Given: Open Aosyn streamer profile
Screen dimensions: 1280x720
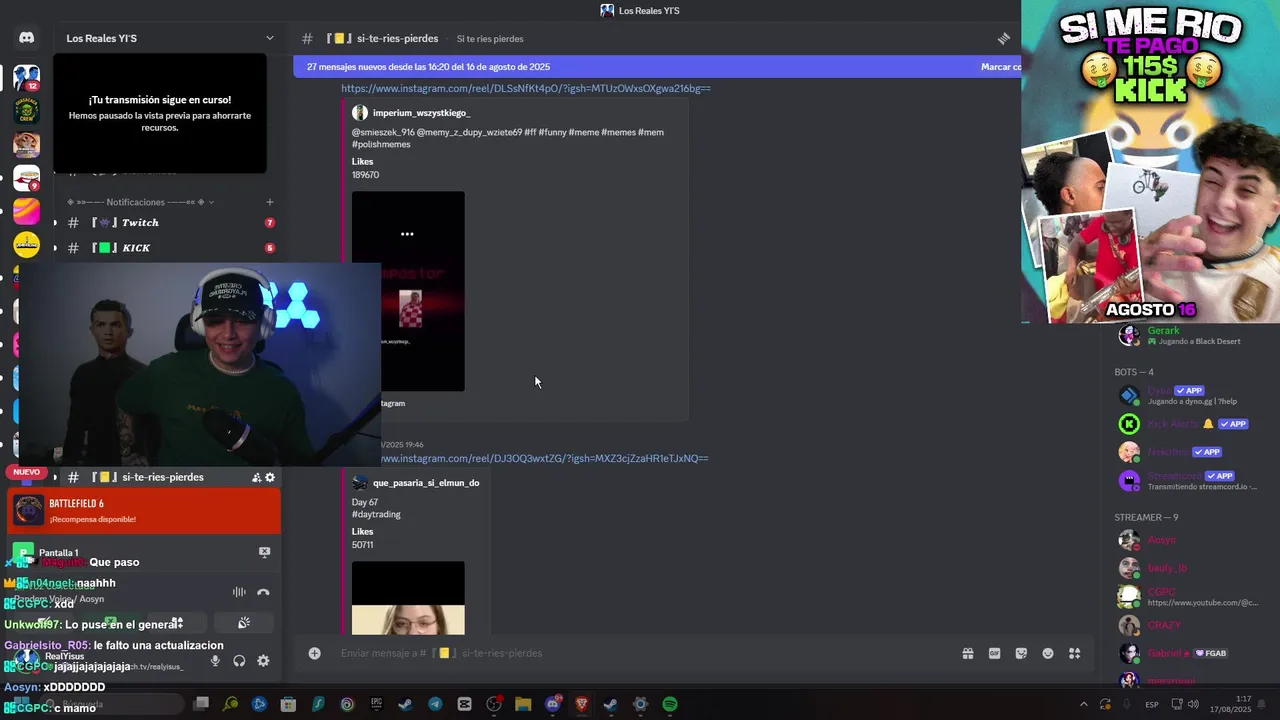Looking at the screenshot, I should [1161, 540].
